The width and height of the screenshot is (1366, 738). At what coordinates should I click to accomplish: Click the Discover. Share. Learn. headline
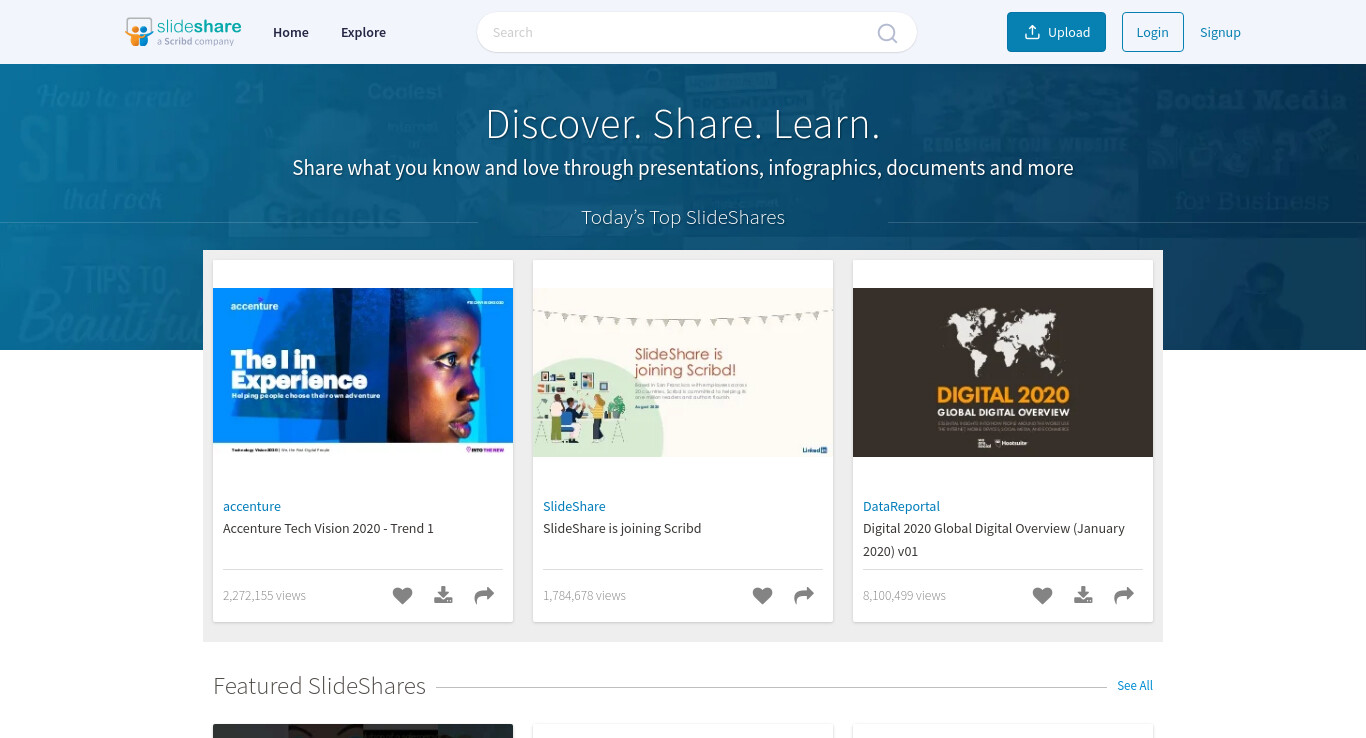tap(683, 124)
